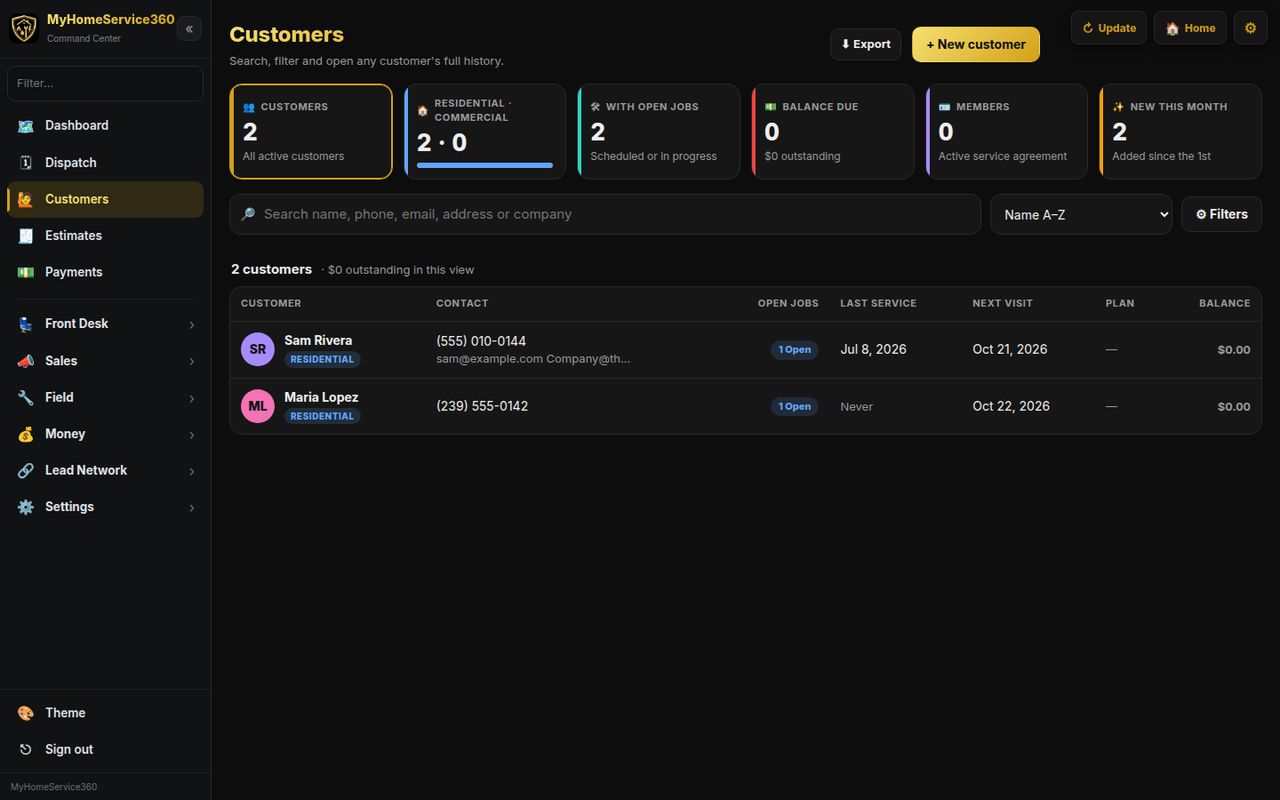Click the Home button

click(x=1190, y=28)
